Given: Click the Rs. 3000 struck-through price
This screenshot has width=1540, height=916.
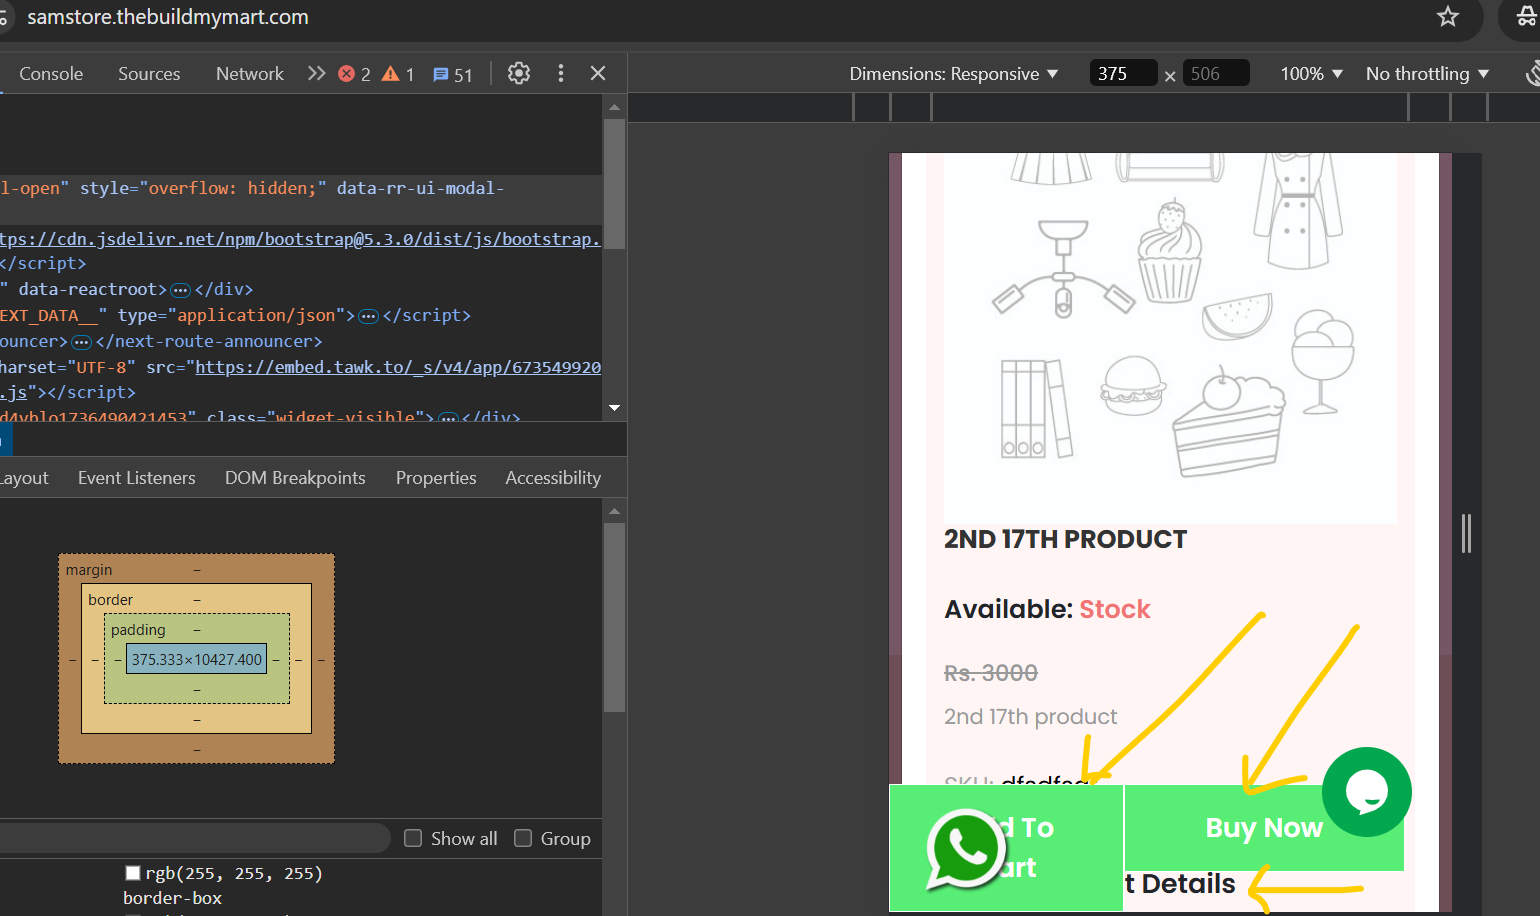Looking at the screenshot, I should coord(991,673).
